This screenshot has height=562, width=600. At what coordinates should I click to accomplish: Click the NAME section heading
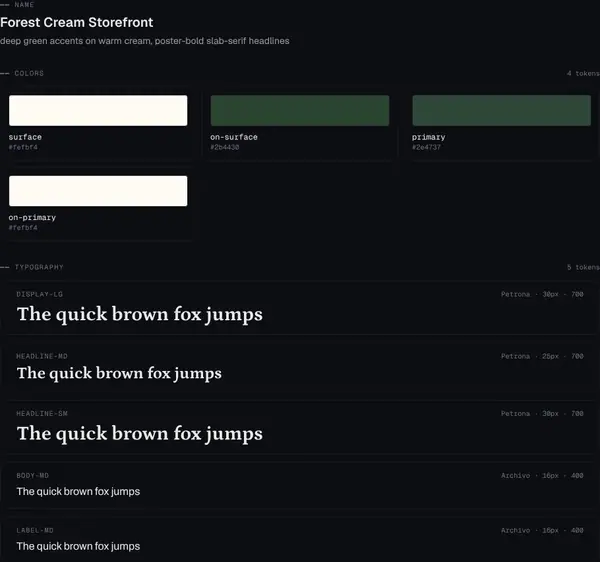pos(24,5)
